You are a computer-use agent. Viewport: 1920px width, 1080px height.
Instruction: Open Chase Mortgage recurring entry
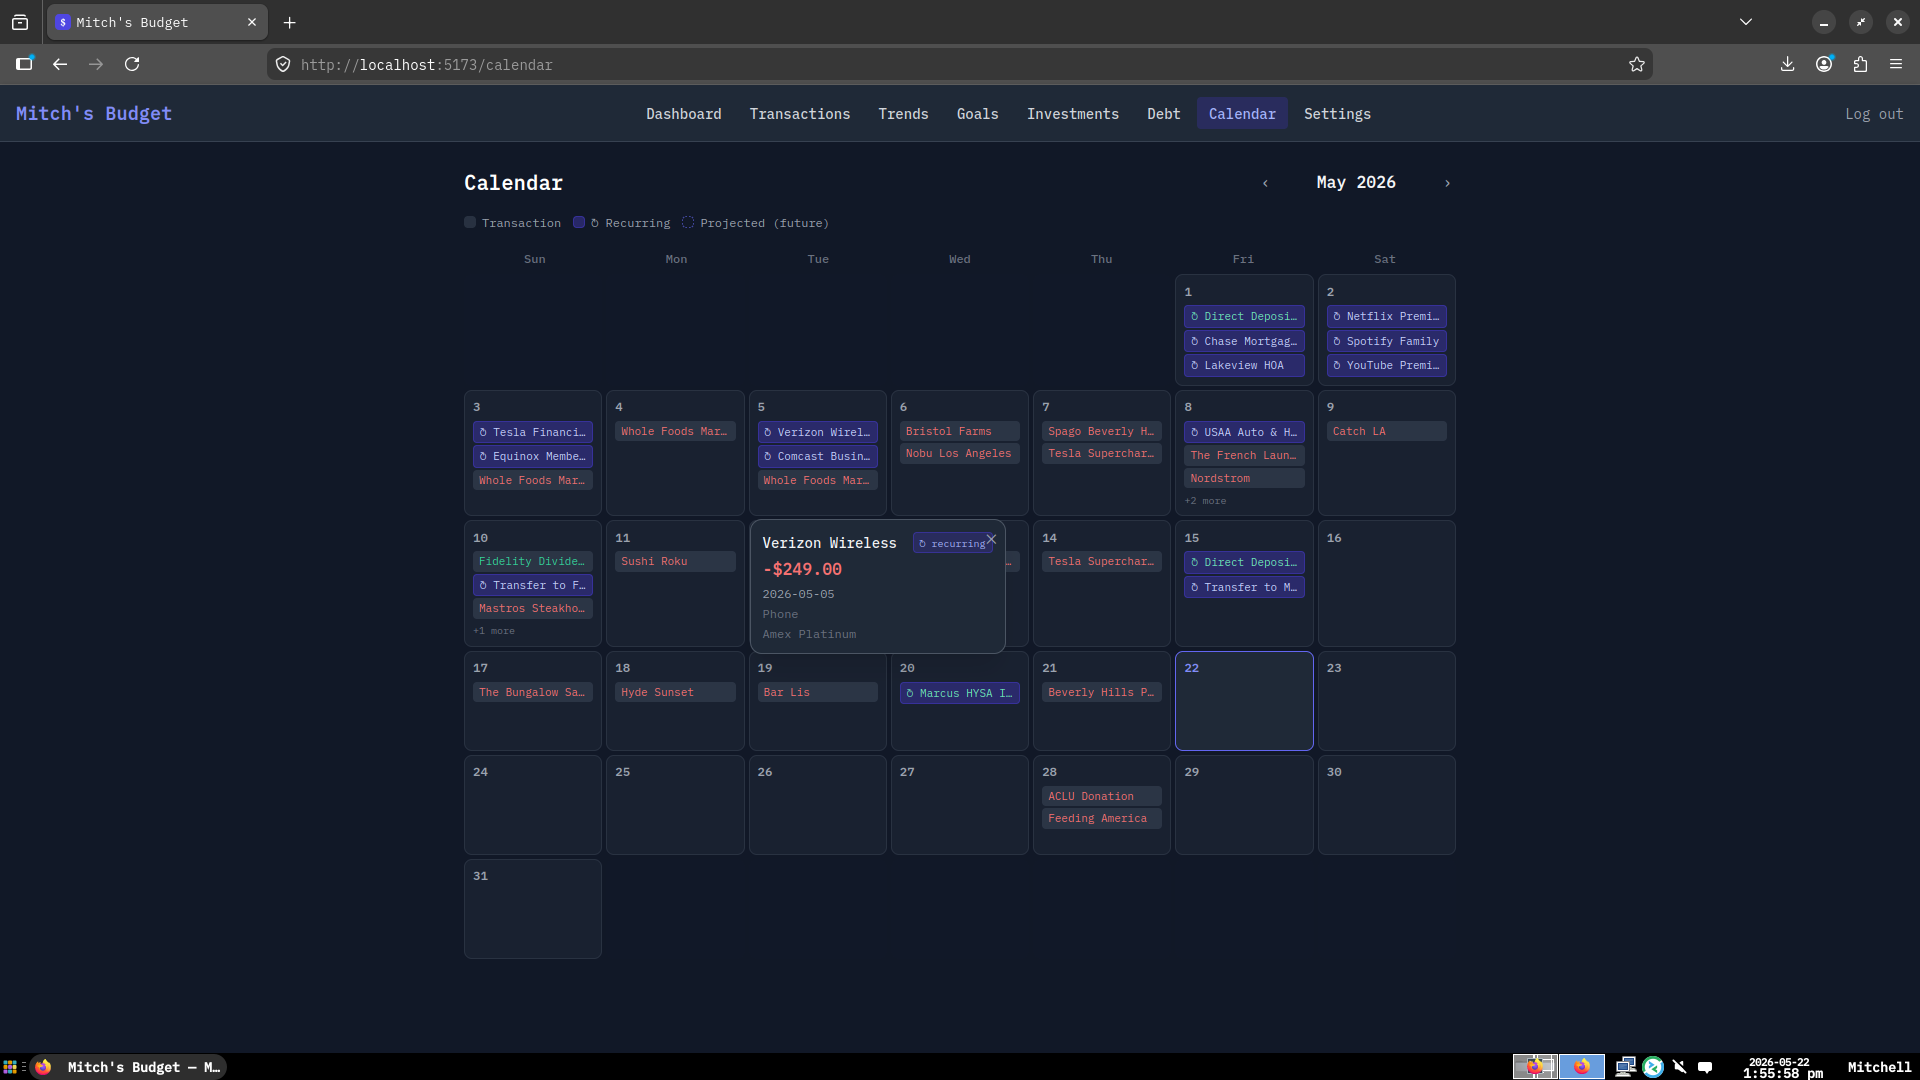tap(1244, 341)
